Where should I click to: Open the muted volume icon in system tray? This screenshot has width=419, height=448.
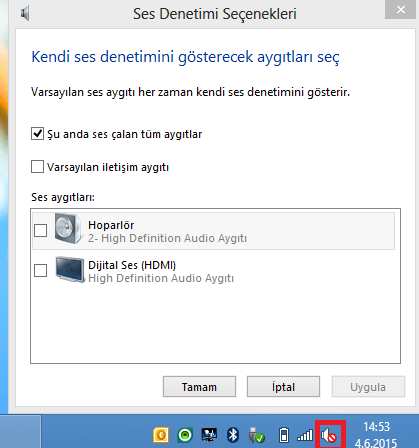tap(329, 435)
